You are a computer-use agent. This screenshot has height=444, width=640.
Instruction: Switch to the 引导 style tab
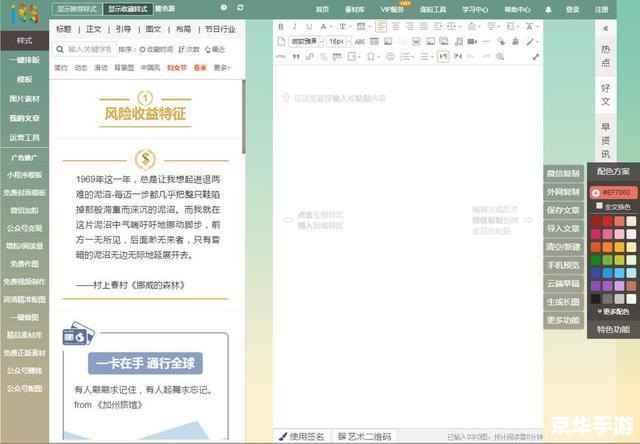[123, 29]
